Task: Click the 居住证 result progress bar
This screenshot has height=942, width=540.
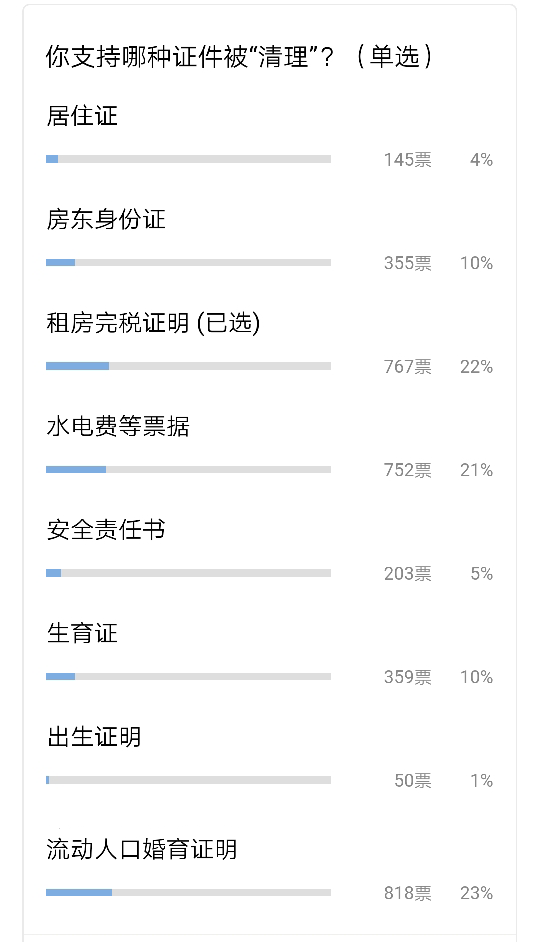Action: [x=188, y=159]
